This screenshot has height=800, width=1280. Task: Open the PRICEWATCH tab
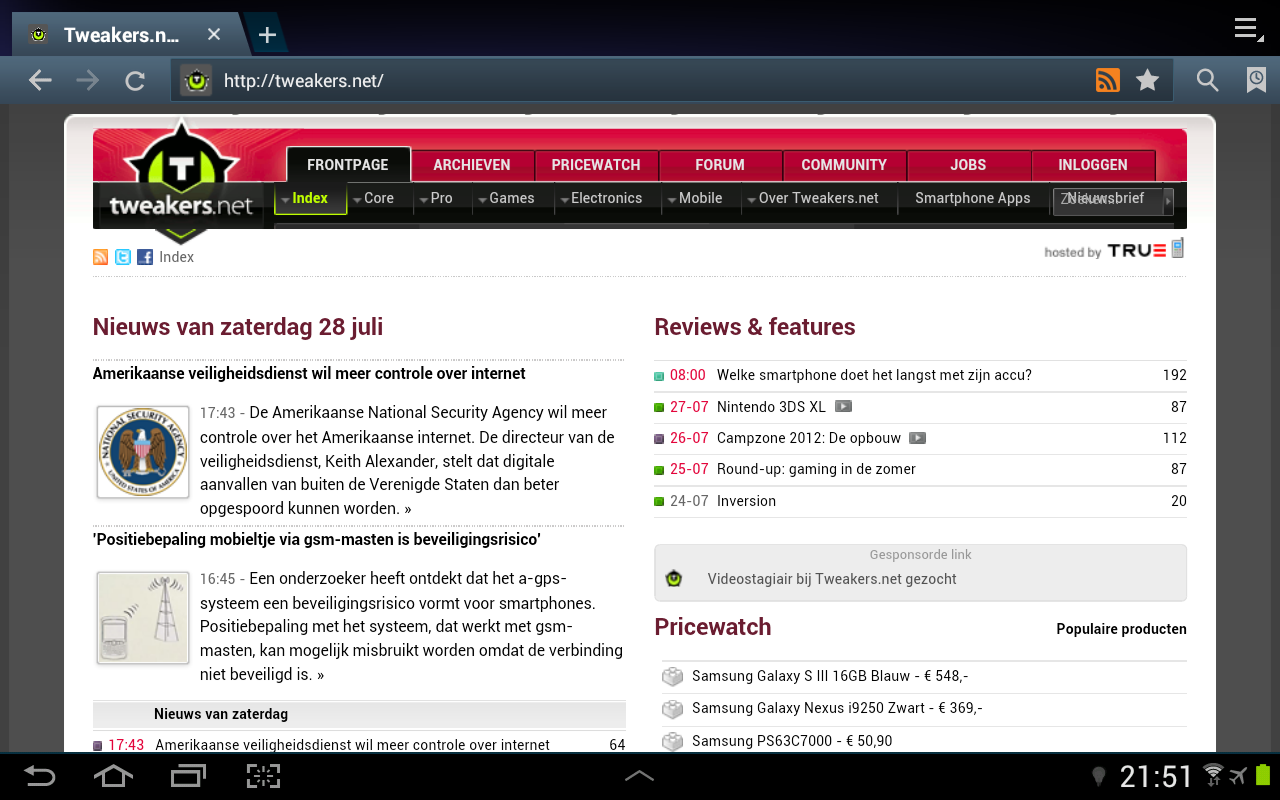pyautogui.click(x=596, y=165)
